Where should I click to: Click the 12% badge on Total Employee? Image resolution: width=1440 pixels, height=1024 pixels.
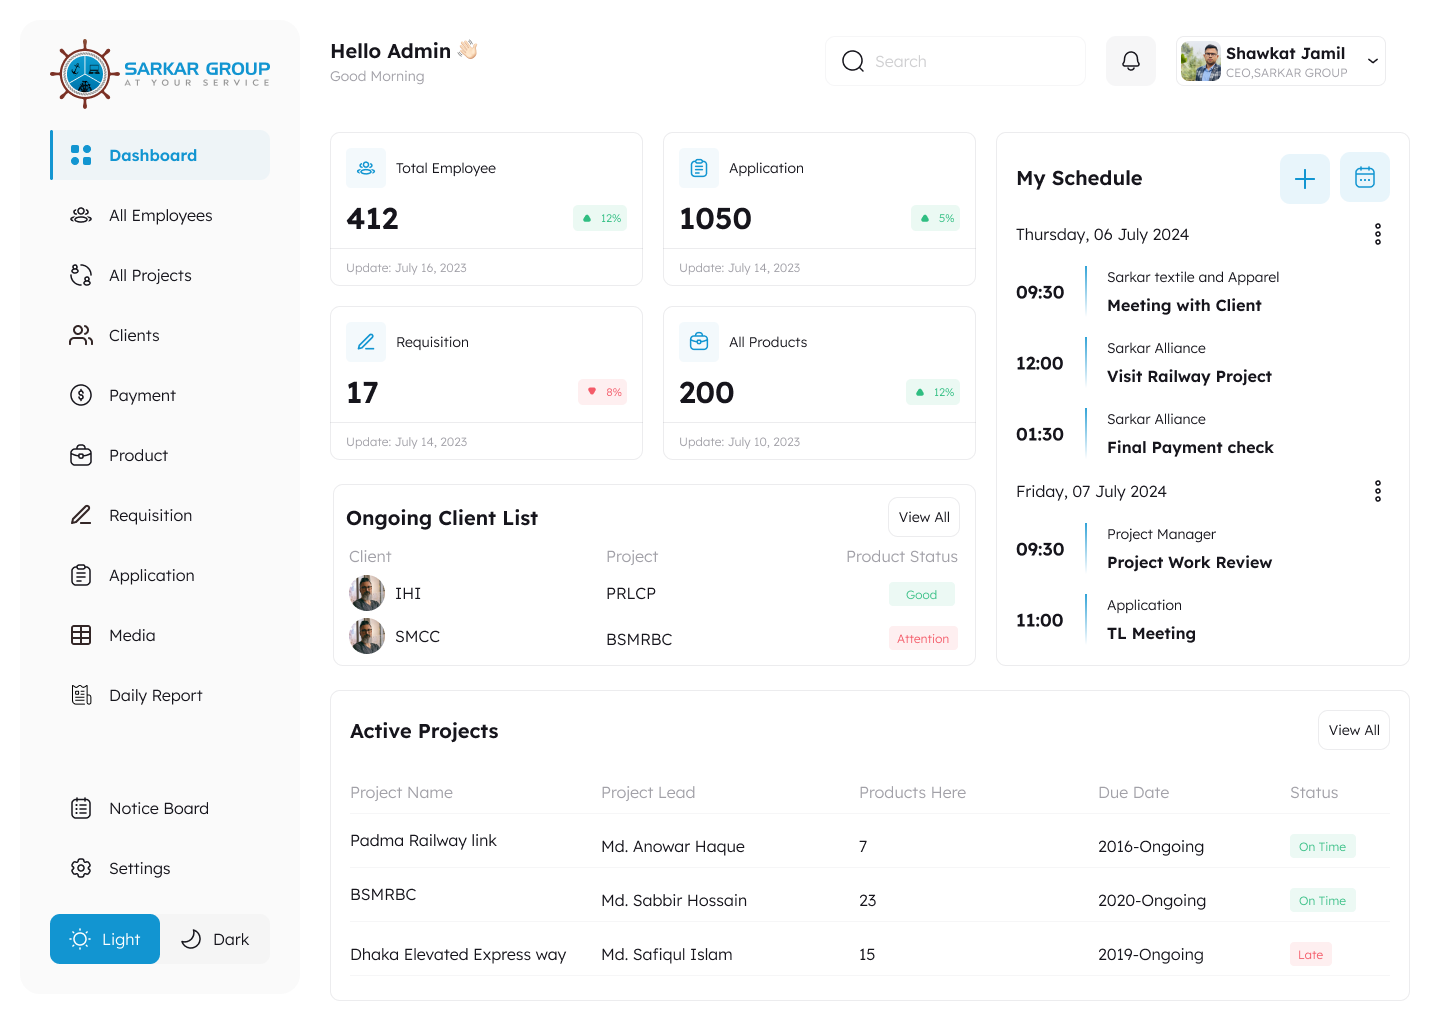(600, 218)
